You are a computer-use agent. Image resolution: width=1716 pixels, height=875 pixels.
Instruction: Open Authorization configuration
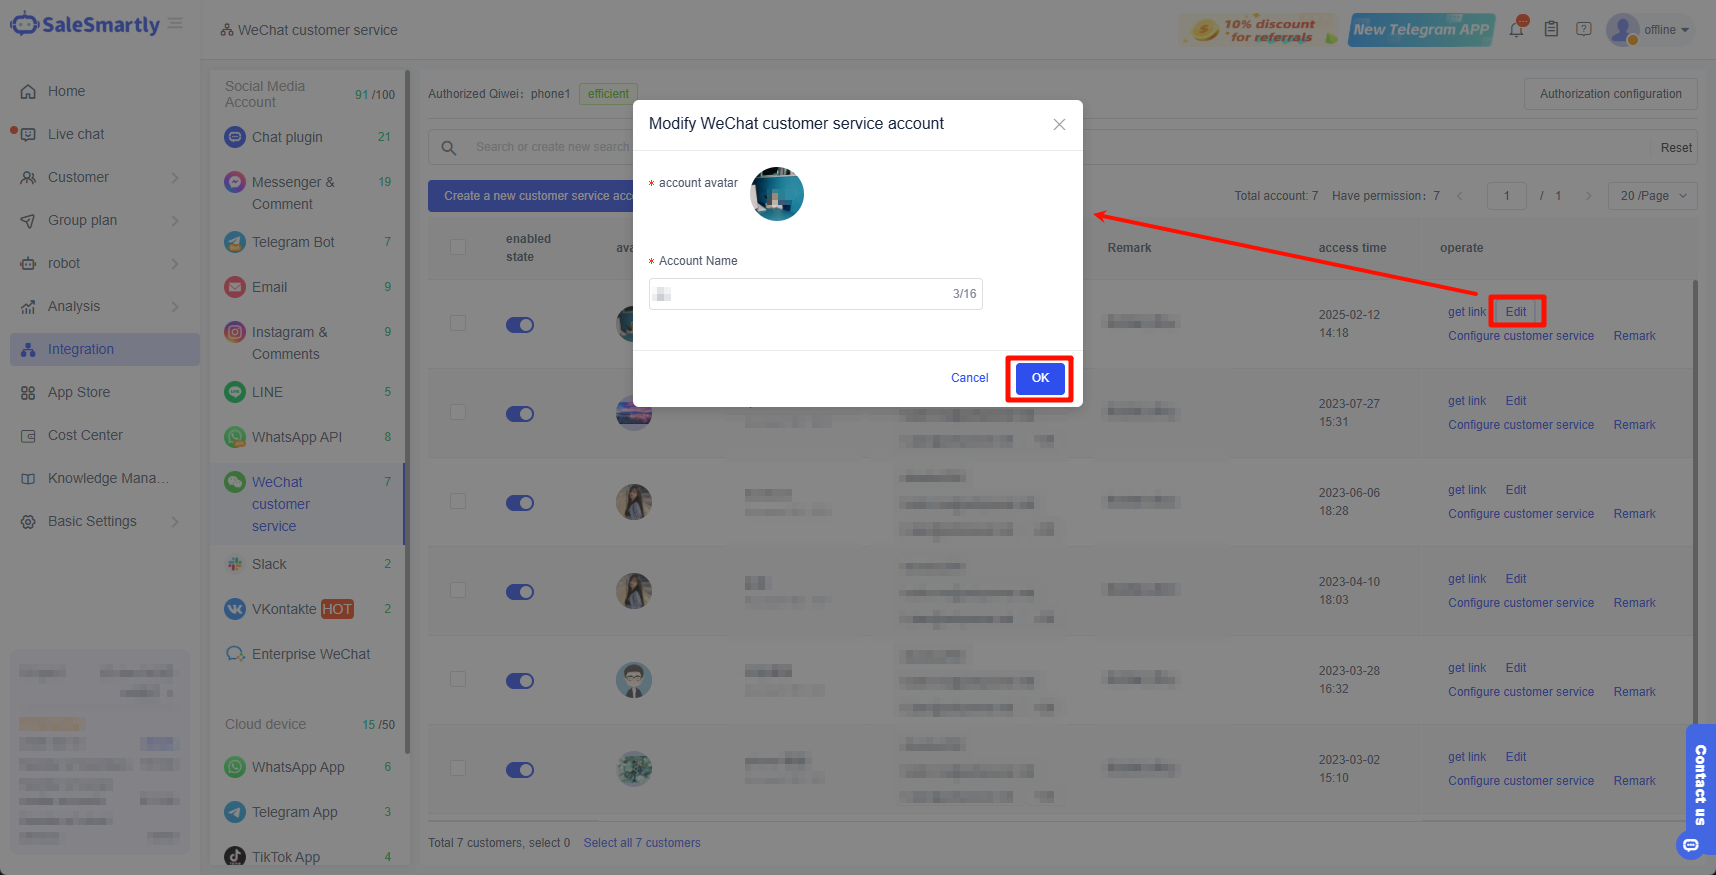1610,94
